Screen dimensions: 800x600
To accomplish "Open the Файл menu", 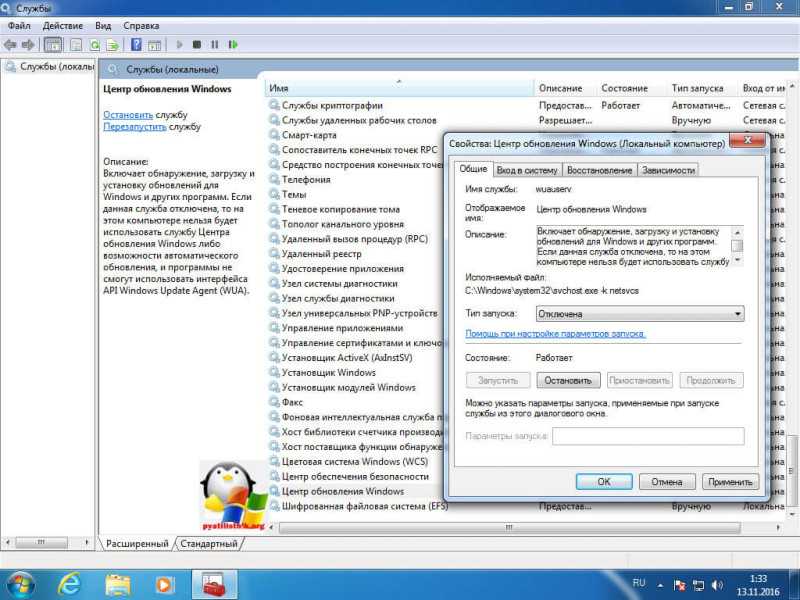I will coord(19,26).
